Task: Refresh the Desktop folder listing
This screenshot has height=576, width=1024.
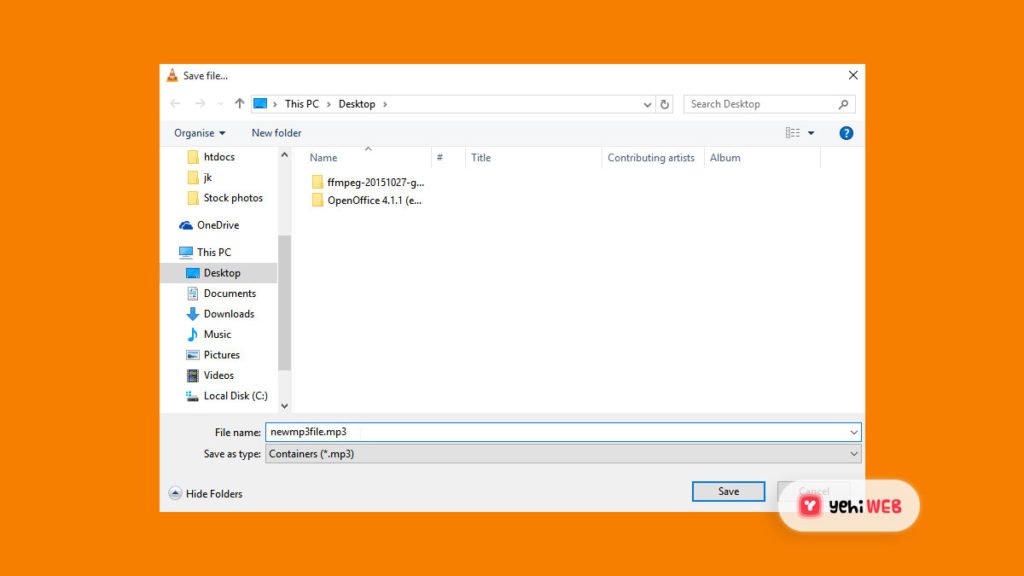Action: coord(665,104)
